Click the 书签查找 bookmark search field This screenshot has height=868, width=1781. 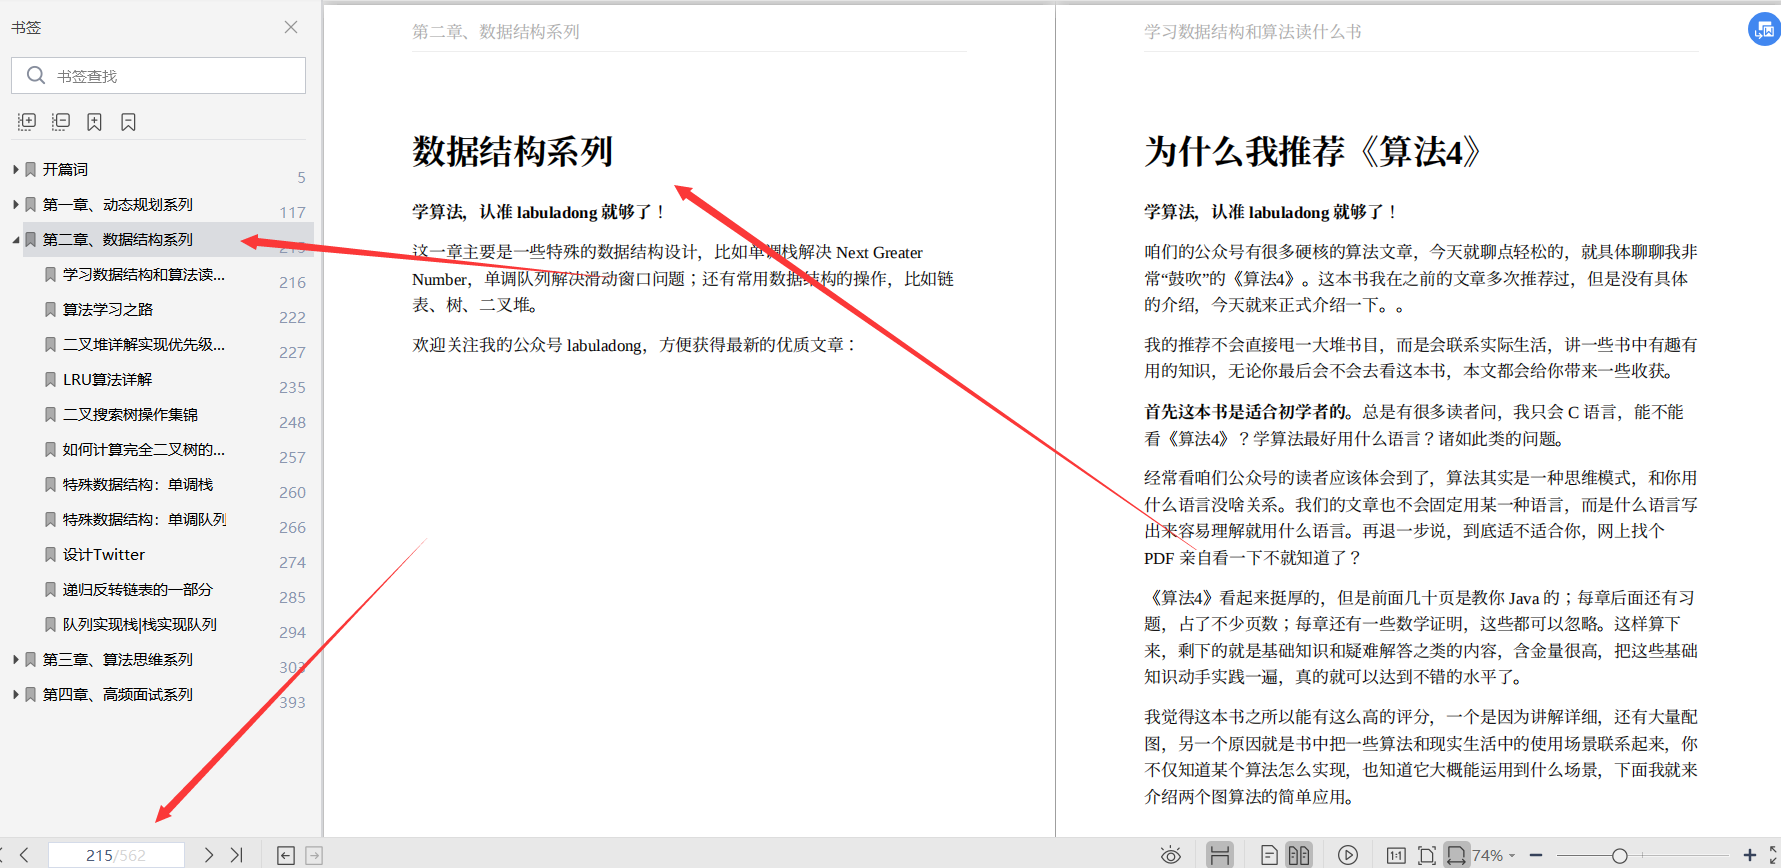[158, 76]
